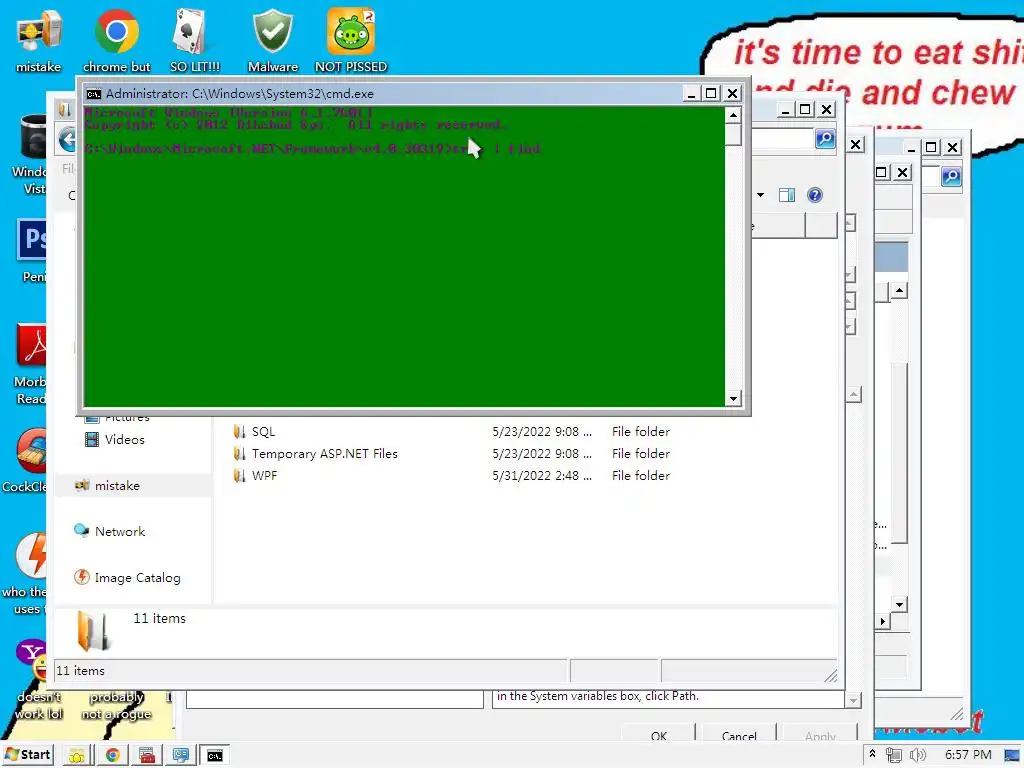Click the down arrow of the right window's scrollbar
This screenshot has width=1024, height=768.
tap(899, 605)
